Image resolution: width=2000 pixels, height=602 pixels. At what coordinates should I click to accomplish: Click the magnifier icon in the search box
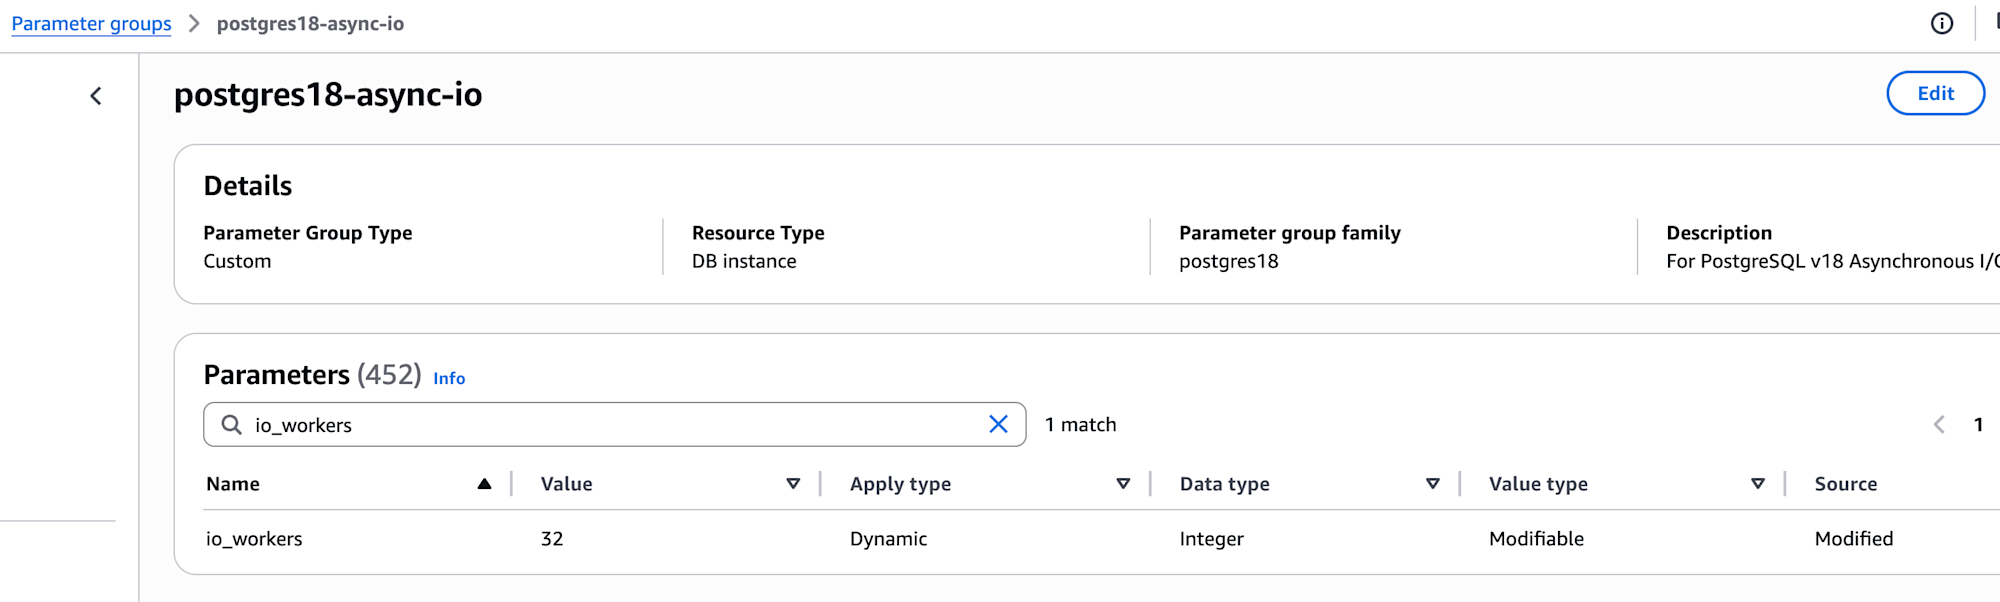tap(232, 425)
